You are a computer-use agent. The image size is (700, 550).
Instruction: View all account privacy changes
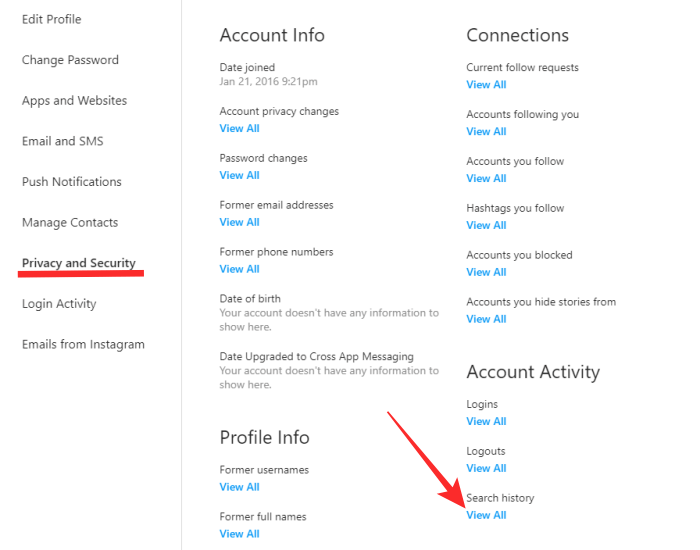(239, 128)
